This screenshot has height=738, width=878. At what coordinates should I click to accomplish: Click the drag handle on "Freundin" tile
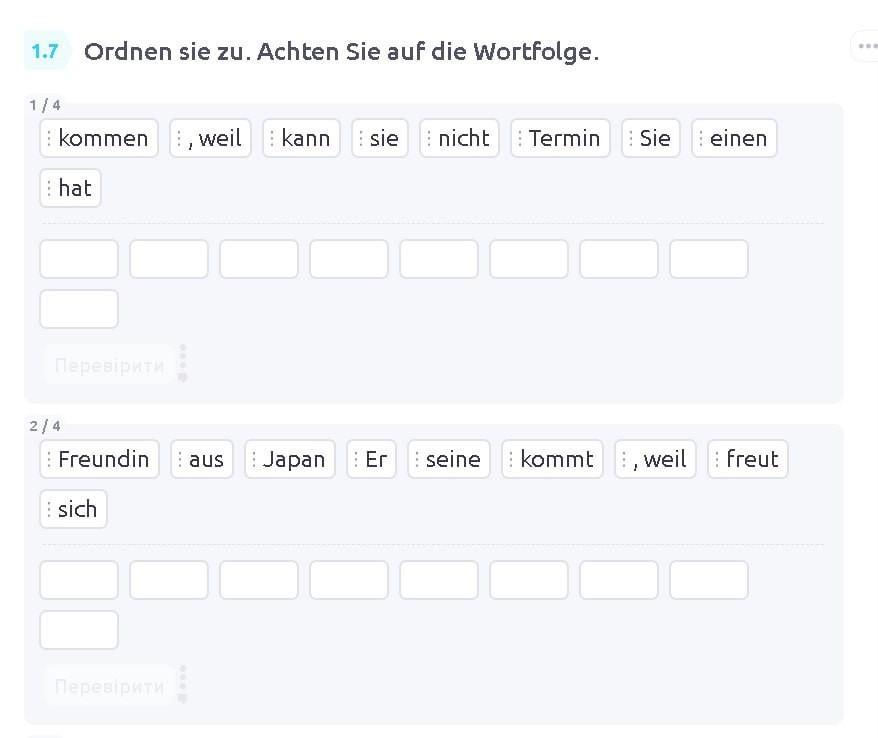tap(49, 459)
